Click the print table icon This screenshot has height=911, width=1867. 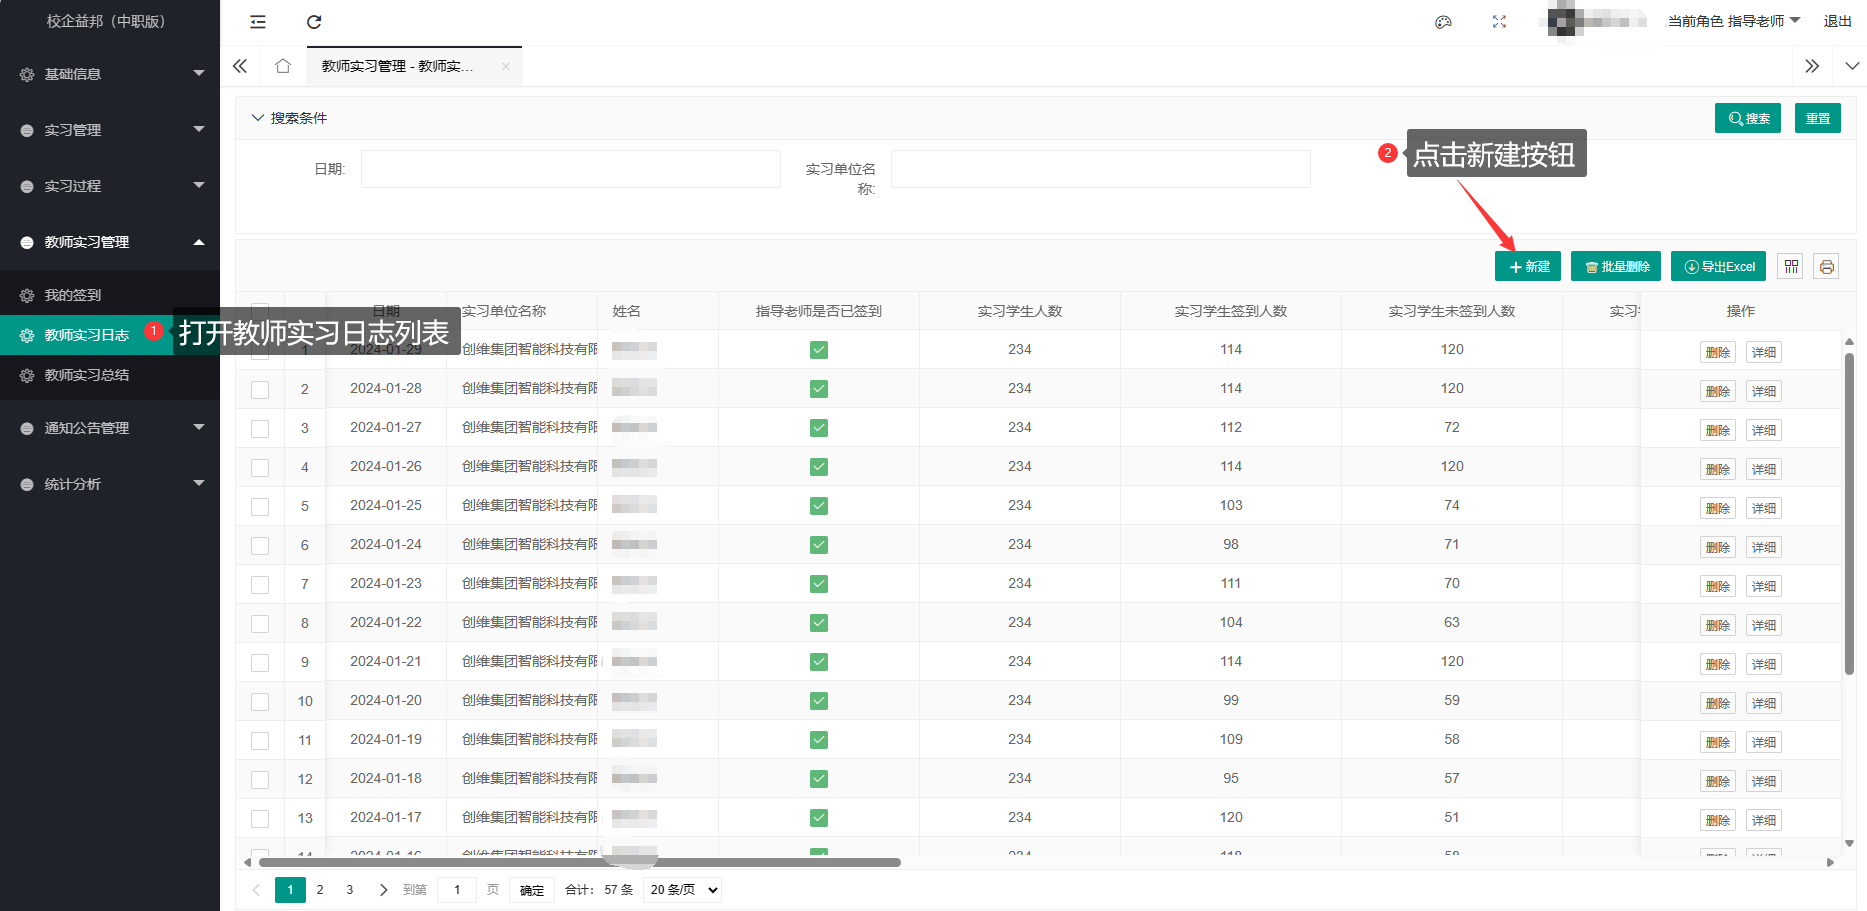1827,267
